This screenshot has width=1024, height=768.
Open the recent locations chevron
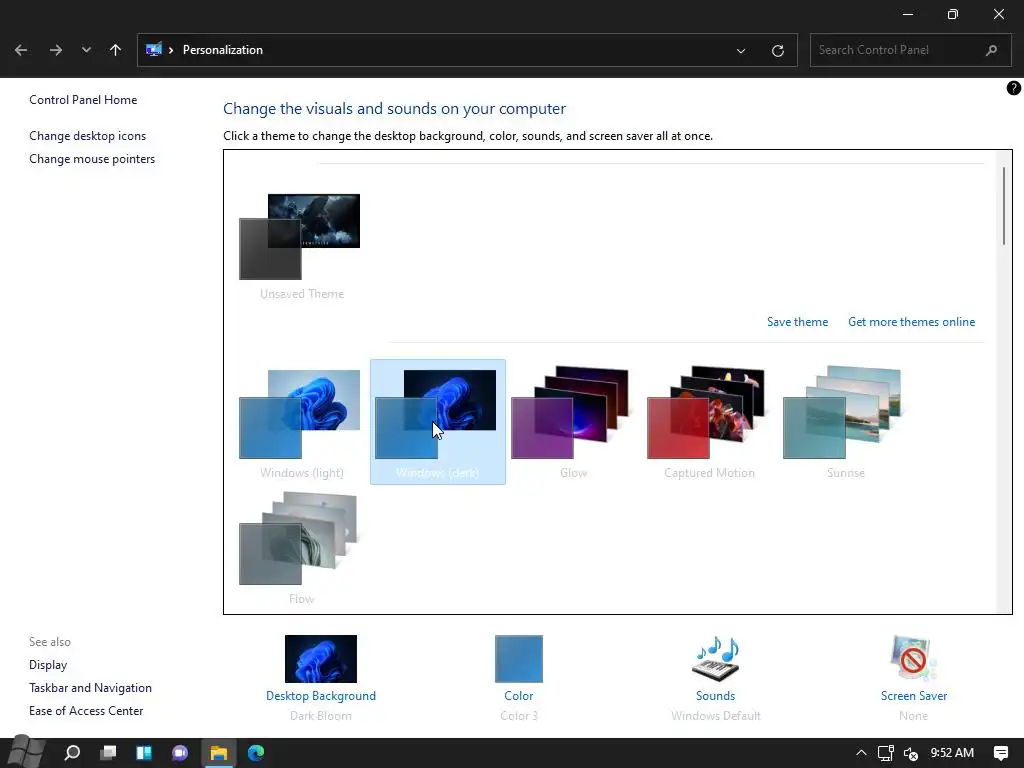tap(86, 50)
